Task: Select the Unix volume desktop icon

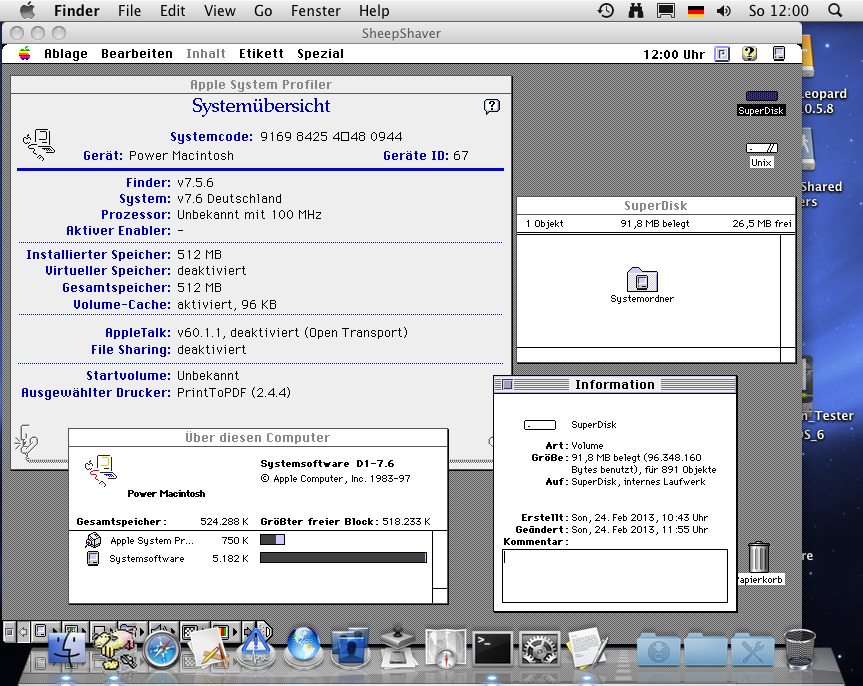Action: pyautogui.click(x=761, y=155)
